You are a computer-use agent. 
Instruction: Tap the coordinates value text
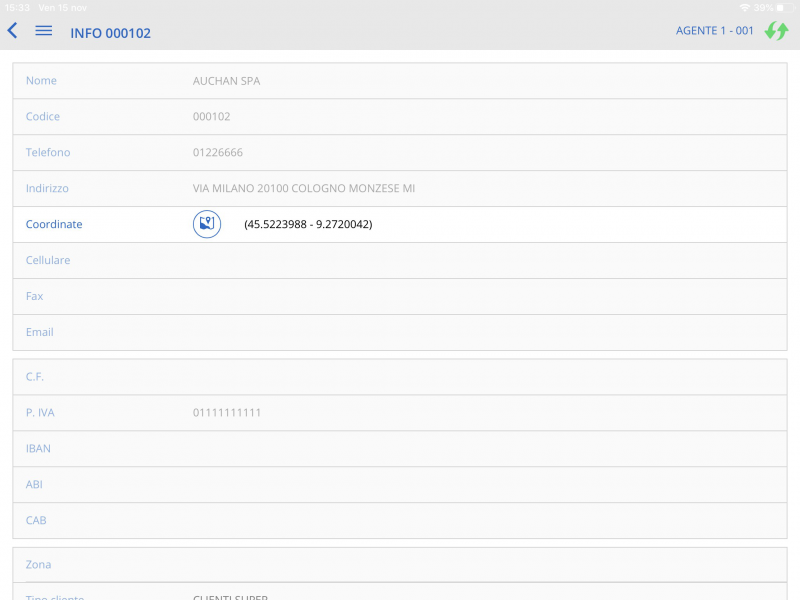click(308, 225)
